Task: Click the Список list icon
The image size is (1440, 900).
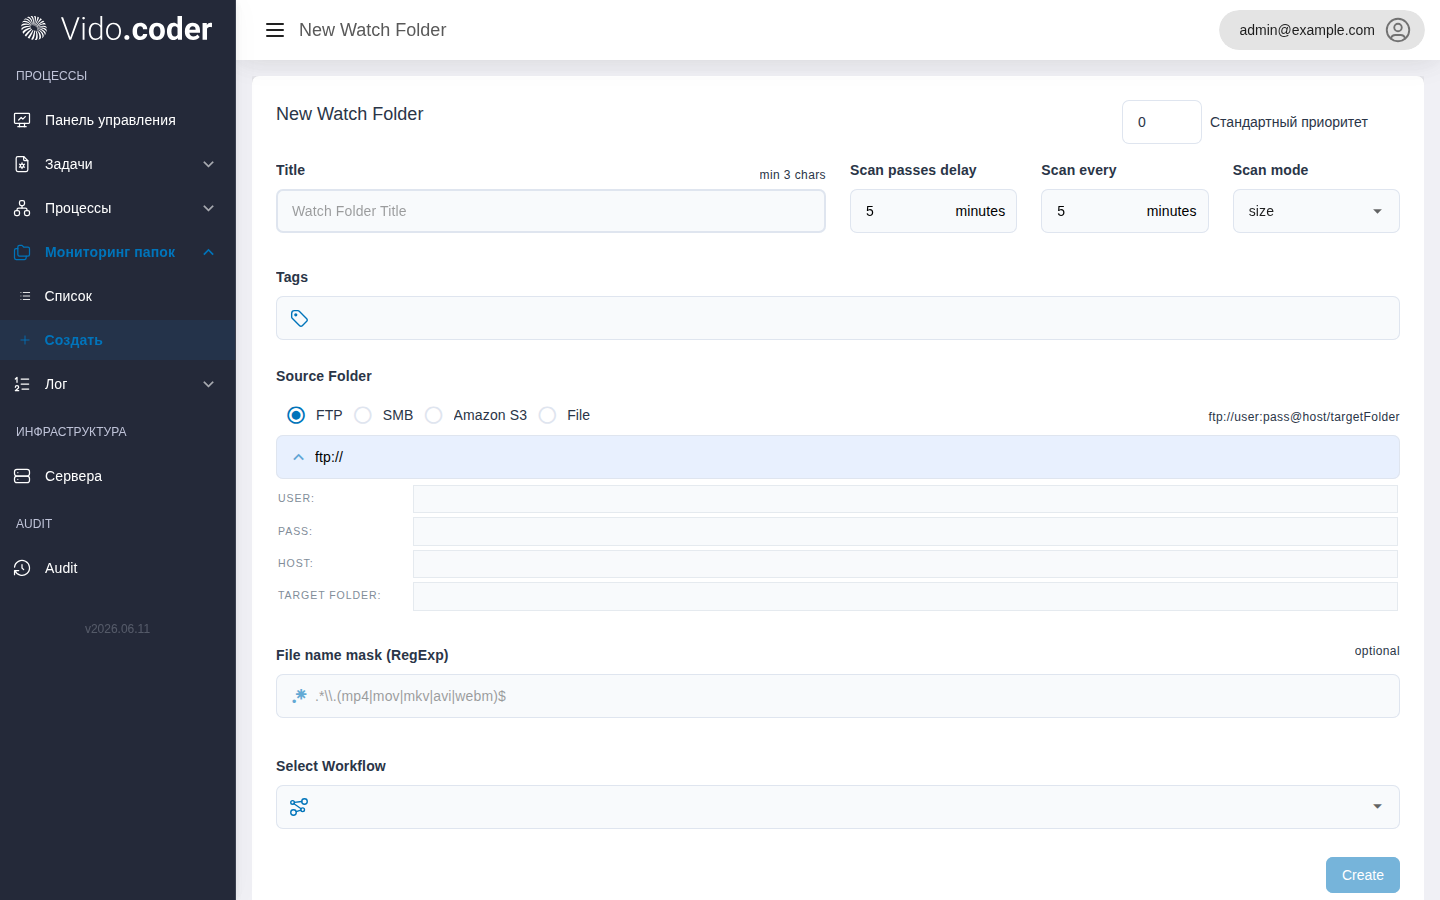Action: (x=25, y=296)
